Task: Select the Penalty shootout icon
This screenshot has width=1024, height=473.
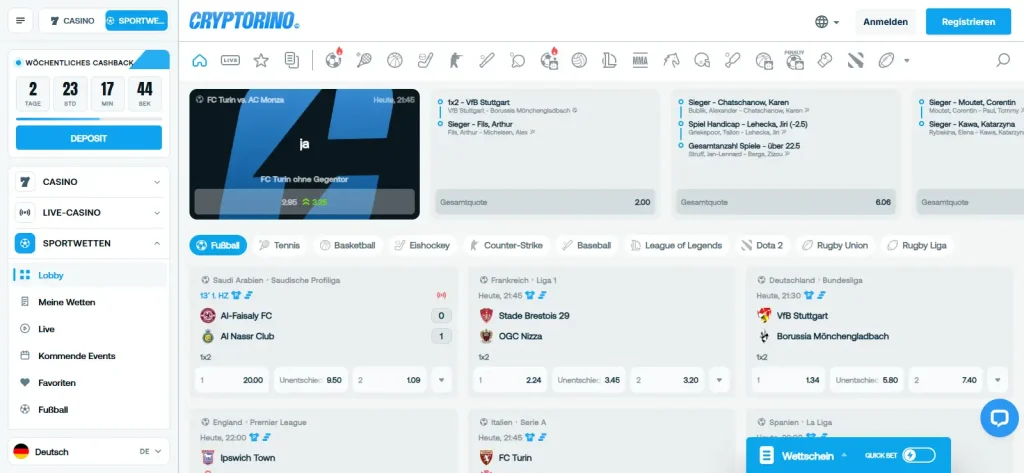Action: [794, 59]
